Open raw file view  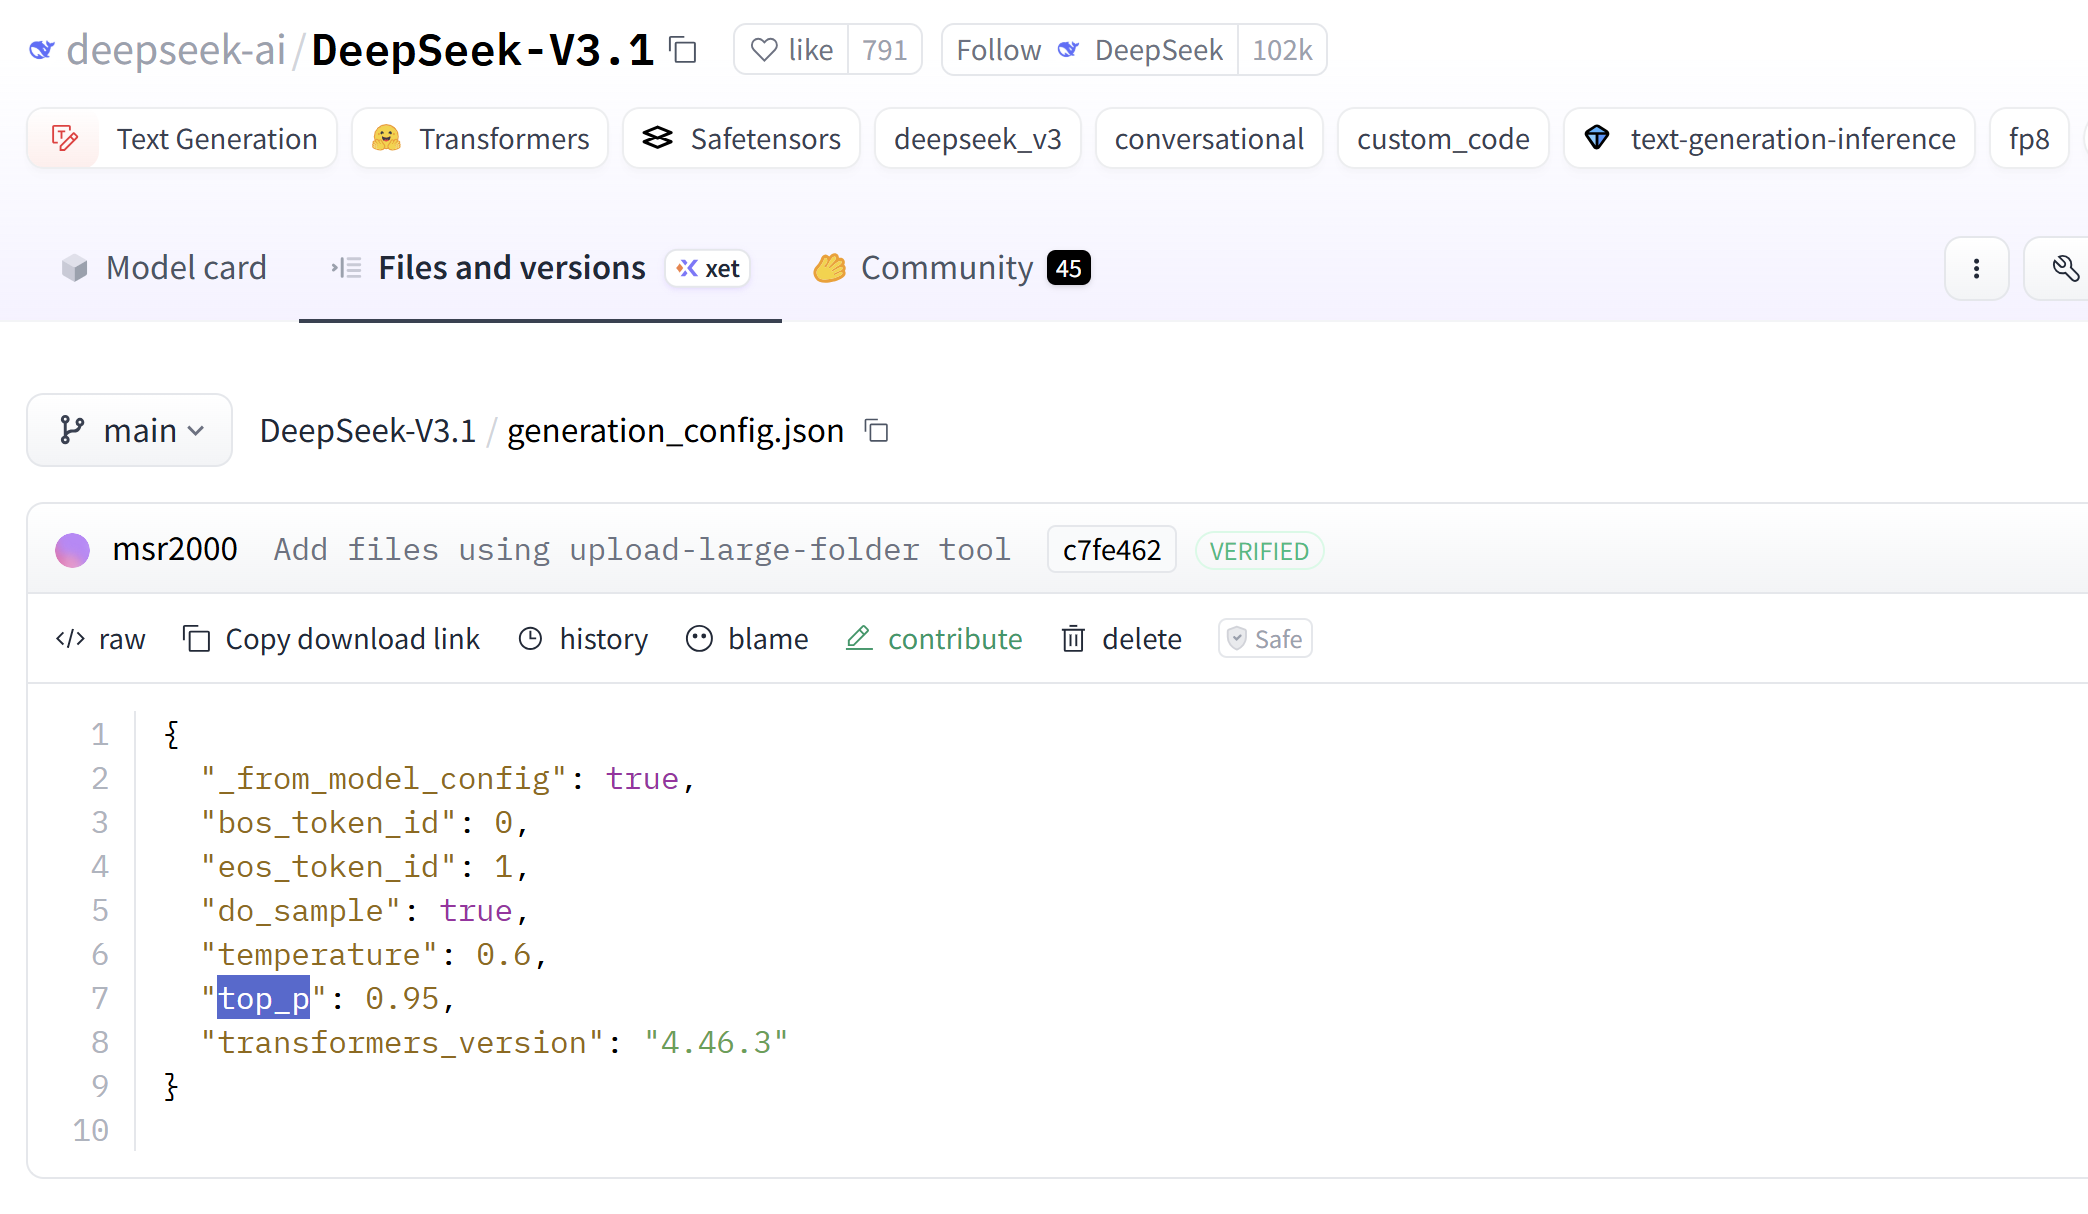point(101,639)
